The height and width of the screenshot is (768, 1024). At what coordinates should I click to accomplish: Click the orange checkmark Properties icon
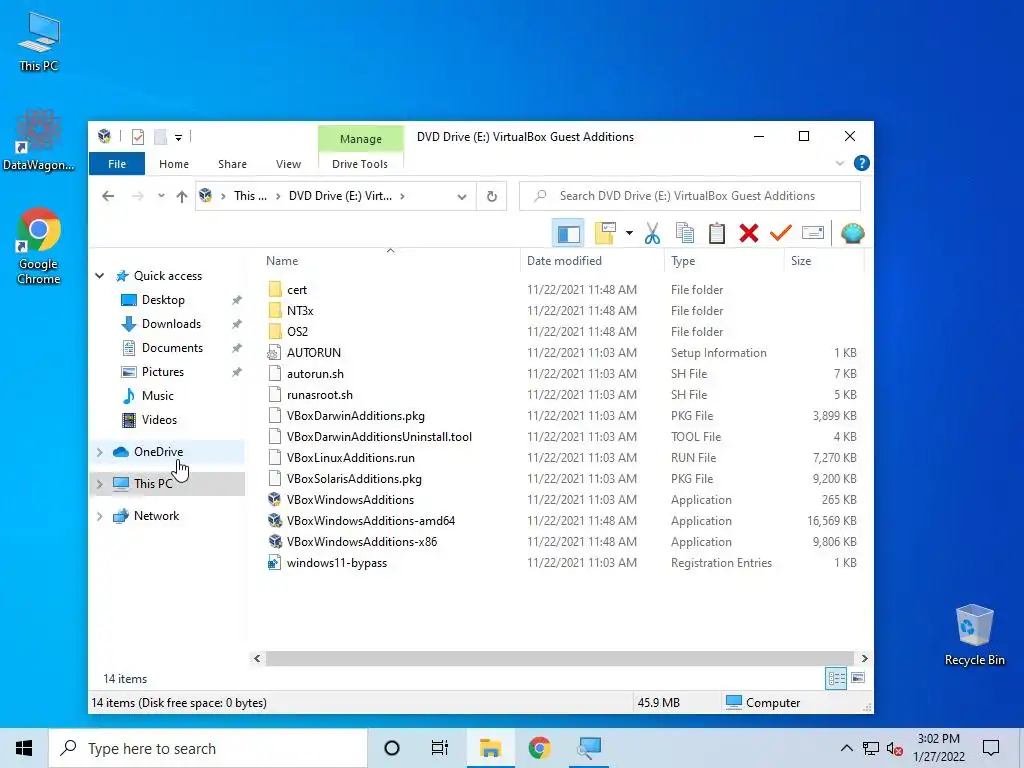(780, 233)
